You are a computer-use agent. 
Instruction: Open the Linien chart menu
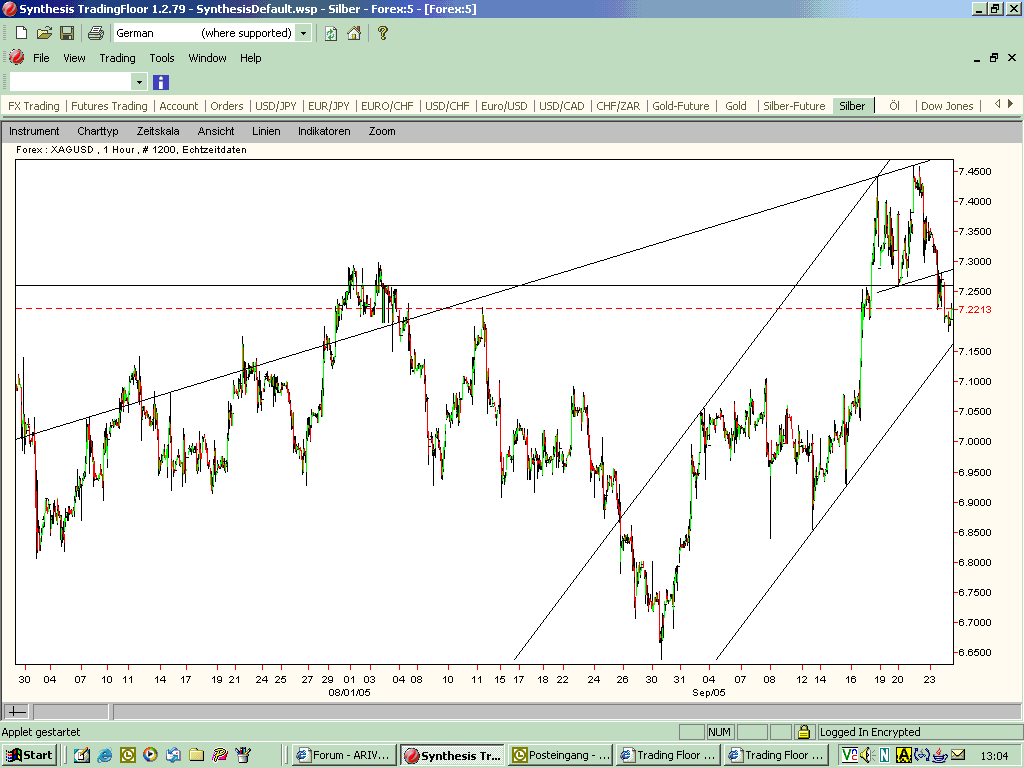tap(266, 131)
